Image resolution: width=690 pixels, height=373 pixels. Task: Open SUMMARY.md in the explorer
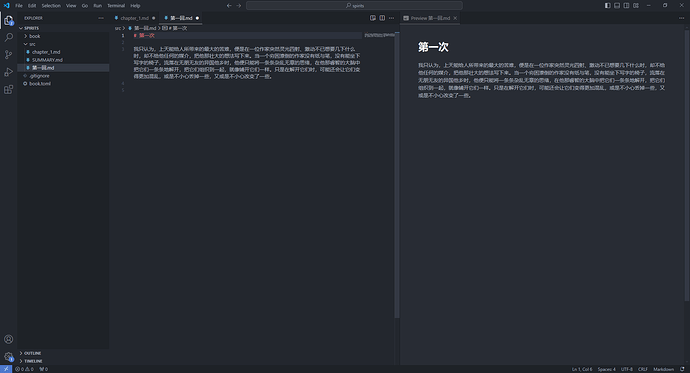coord(47,60)
